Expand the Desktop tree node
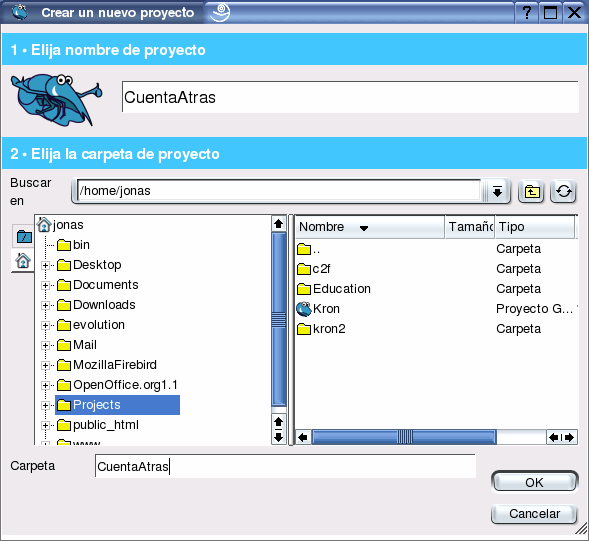This screenshot has width=589, height=541. 45,266
